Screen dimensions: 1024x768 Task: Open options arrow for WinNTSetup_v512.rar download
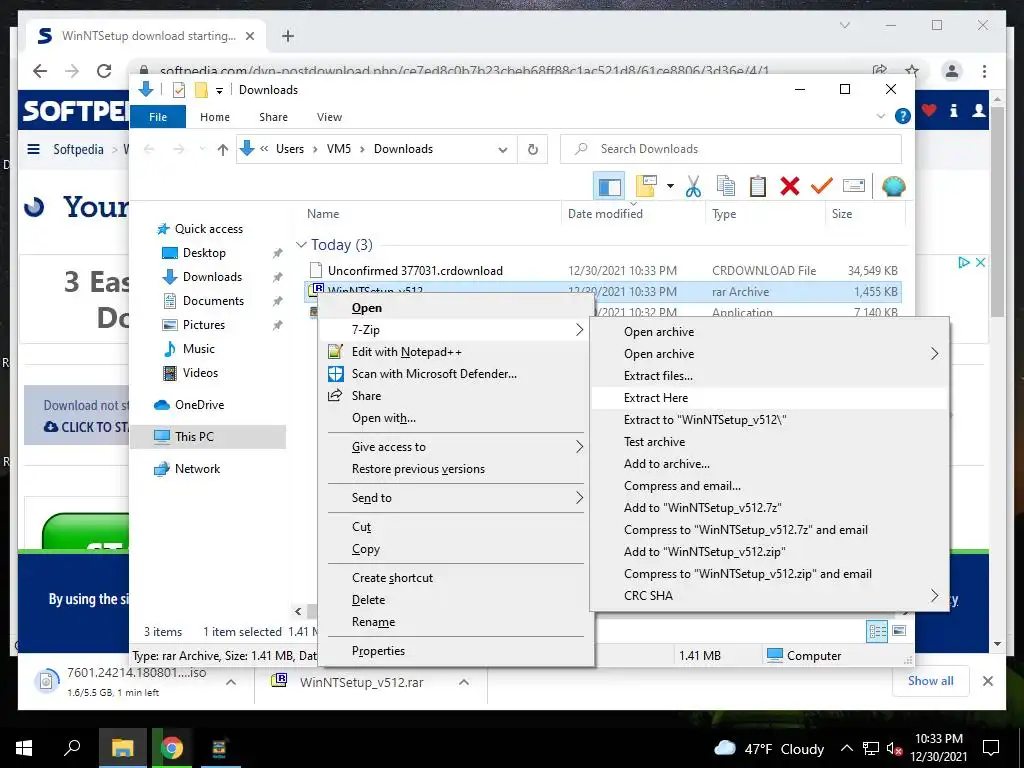pos(464,682)
